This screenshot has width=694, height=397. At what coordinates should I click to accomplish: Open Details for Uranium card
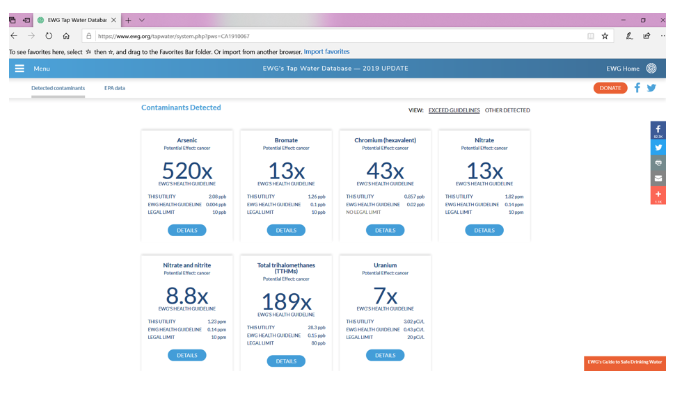[x=385, y=355]
